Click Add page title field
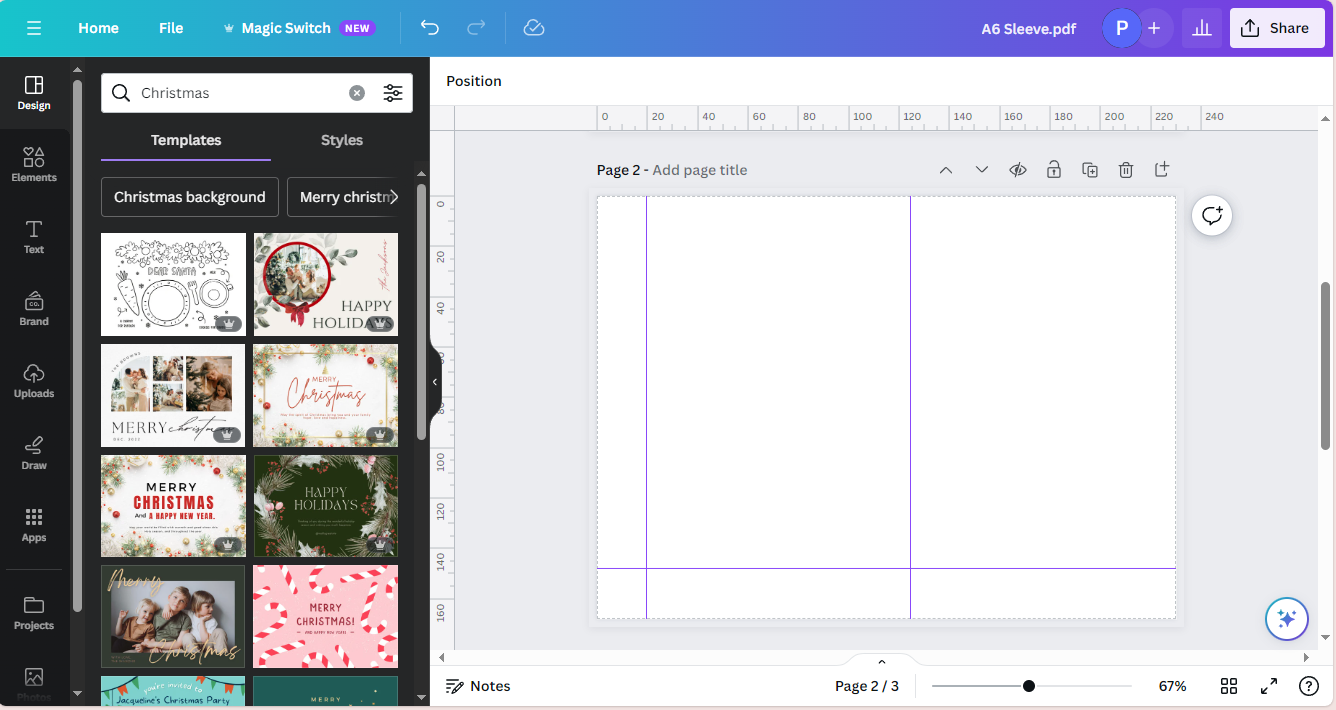1336x710 pixels. coord(700,170)
